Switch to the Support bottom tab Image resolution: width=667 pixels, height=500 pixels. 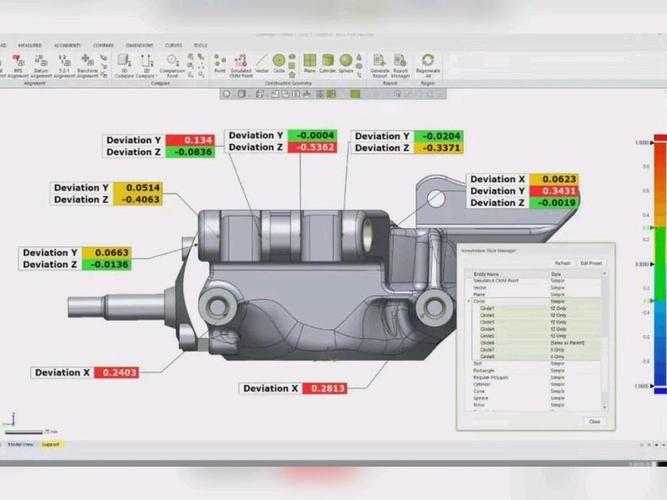[50, 444]
